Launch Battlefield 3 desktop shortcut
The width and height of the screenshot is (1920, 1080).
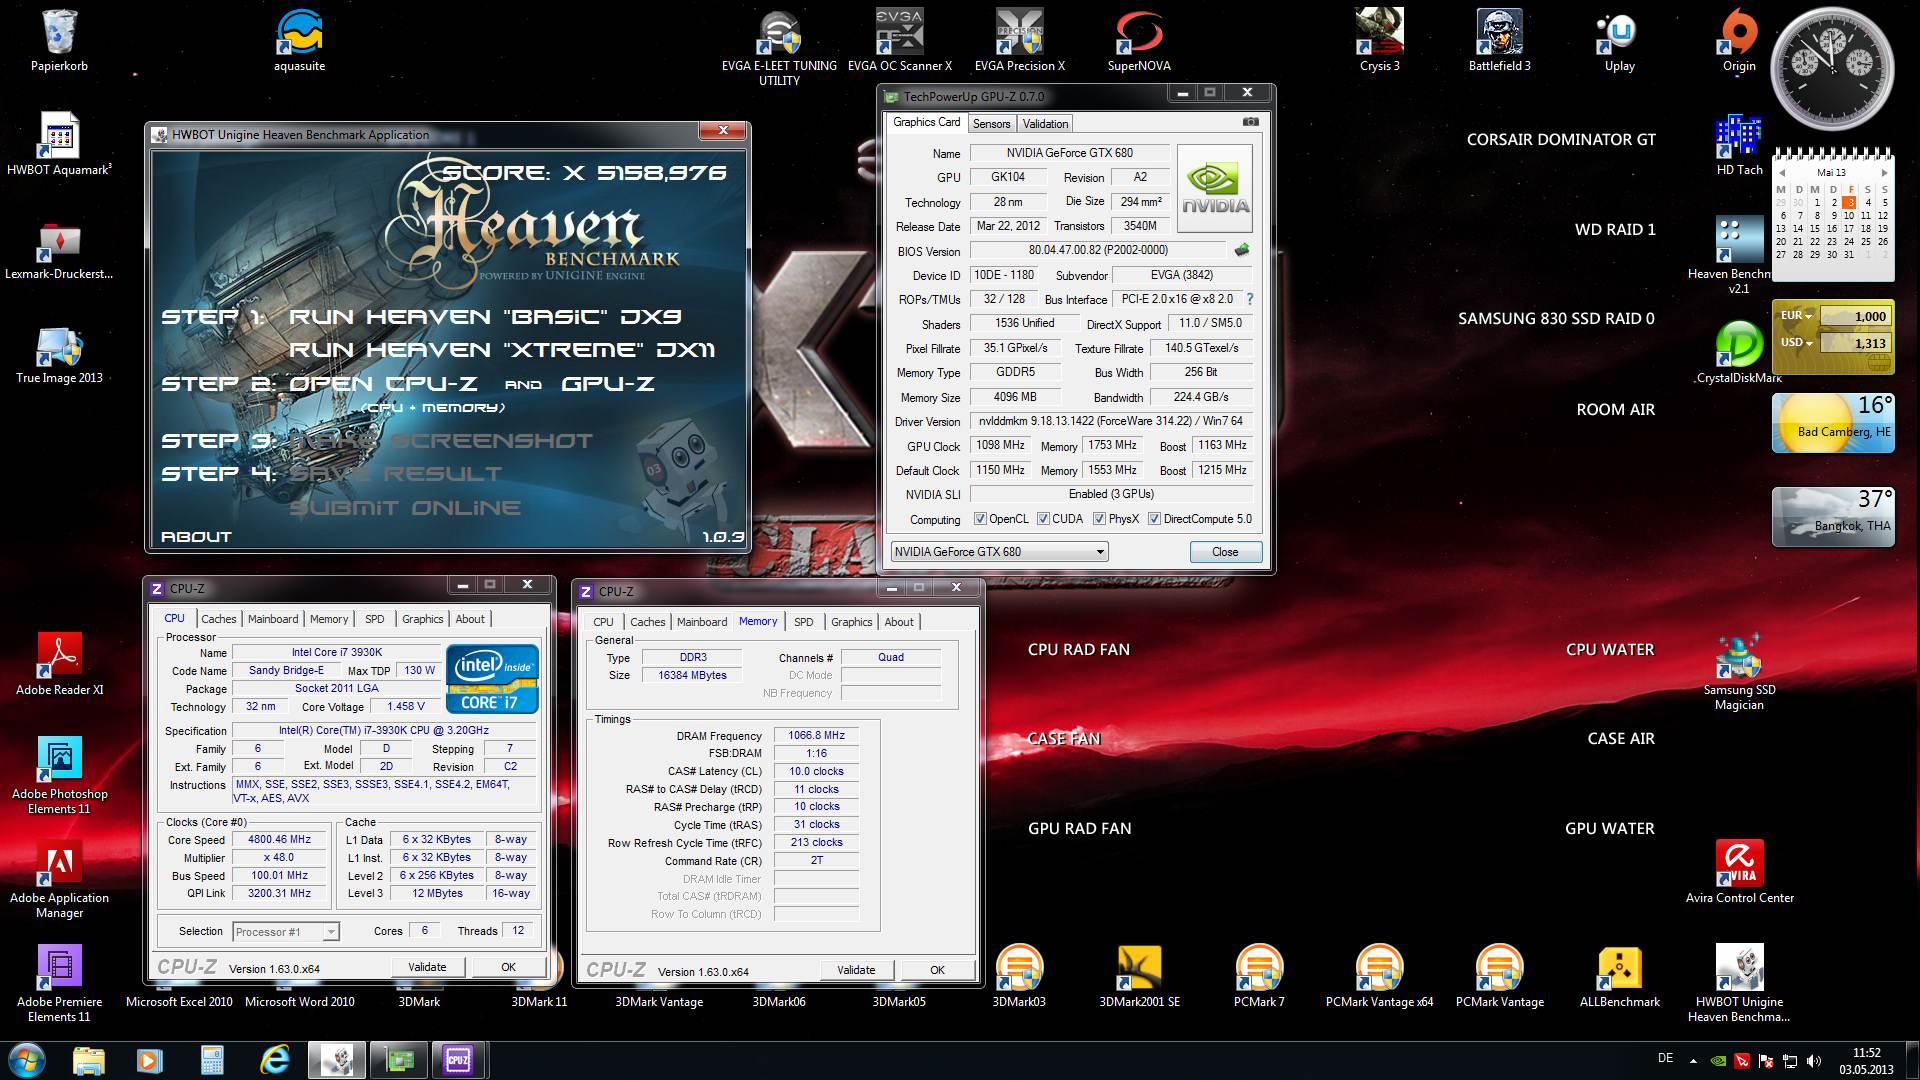(1499, 40)
